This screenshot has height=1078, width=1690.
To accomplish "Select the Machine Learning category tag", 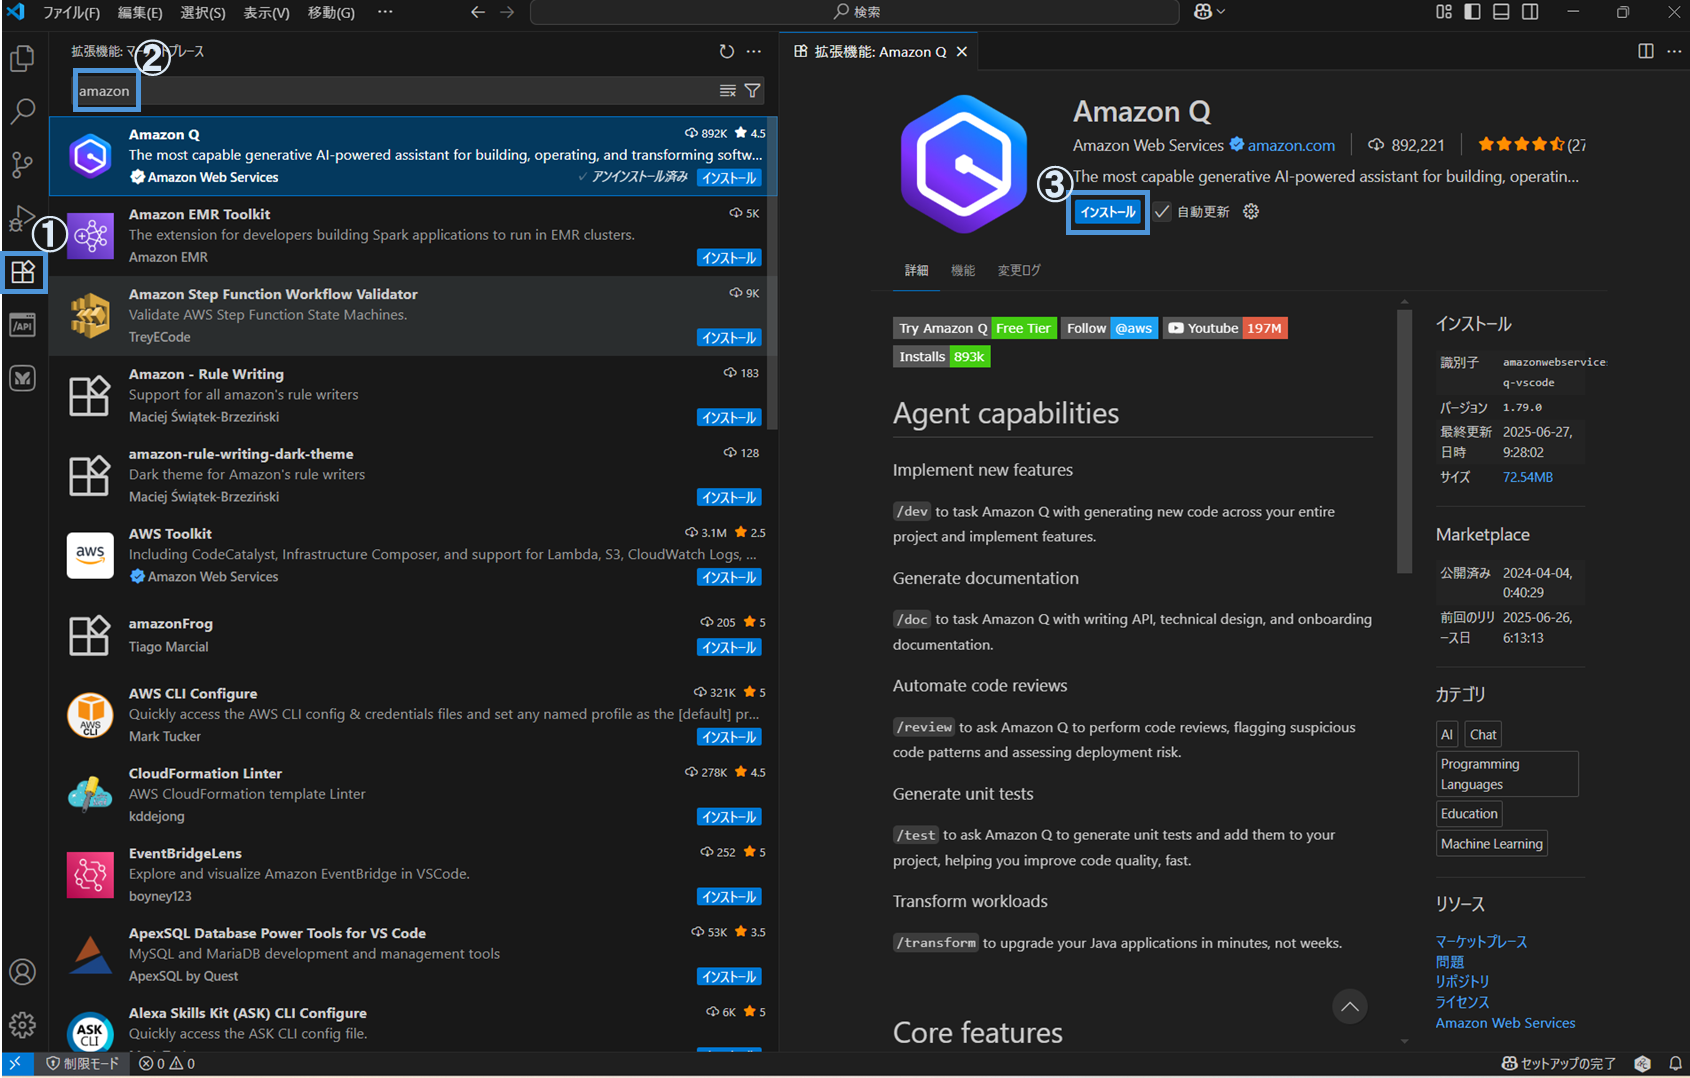I will click(1491, 844).
